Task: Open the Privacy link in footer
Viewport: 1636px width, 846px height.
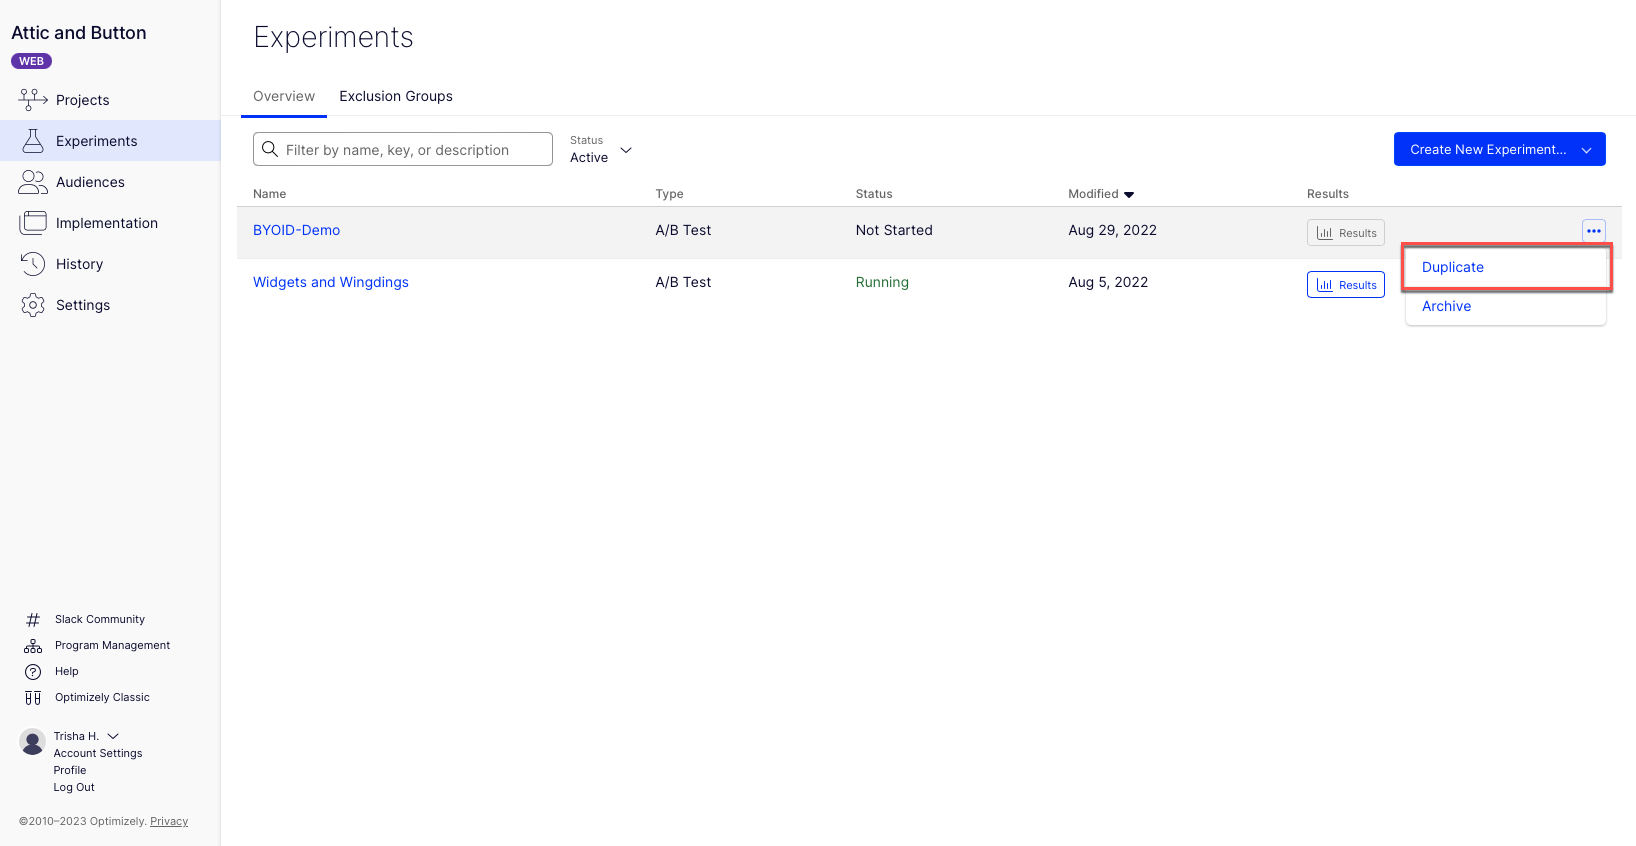Action: 169,821
